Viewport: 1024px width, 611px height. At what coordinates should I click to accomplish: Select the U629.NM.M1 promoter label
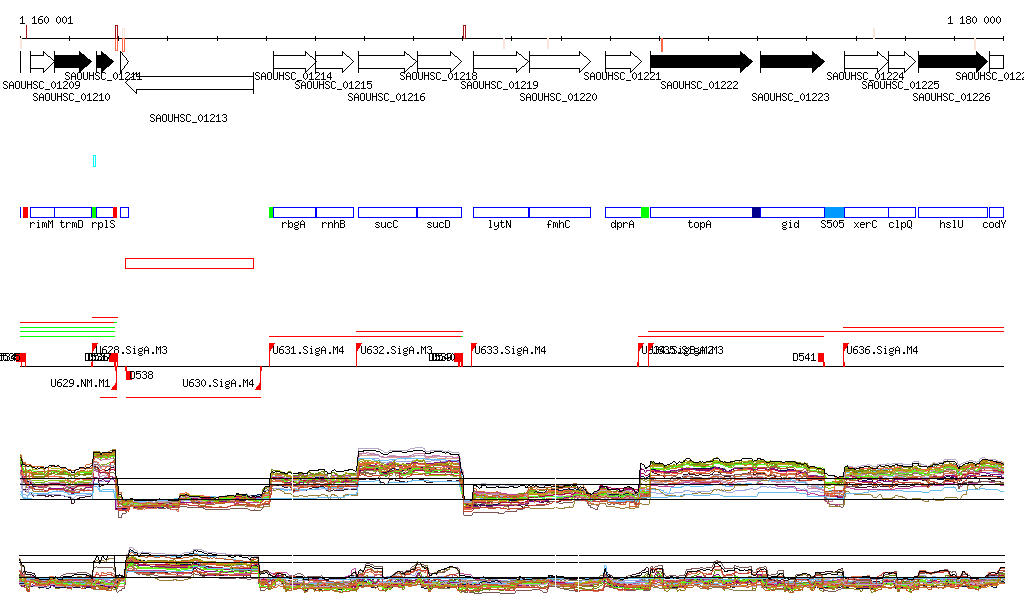point(80,383)
